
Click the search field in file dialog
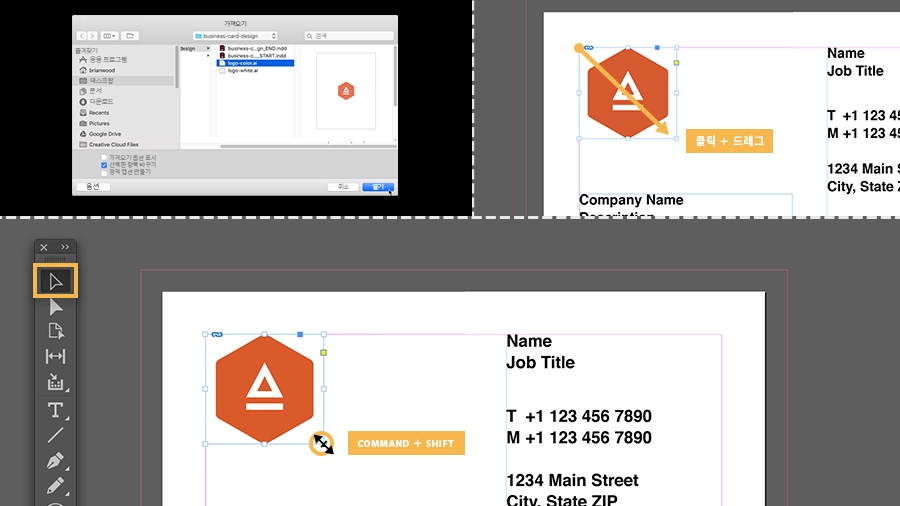click(x=349, y=36)
